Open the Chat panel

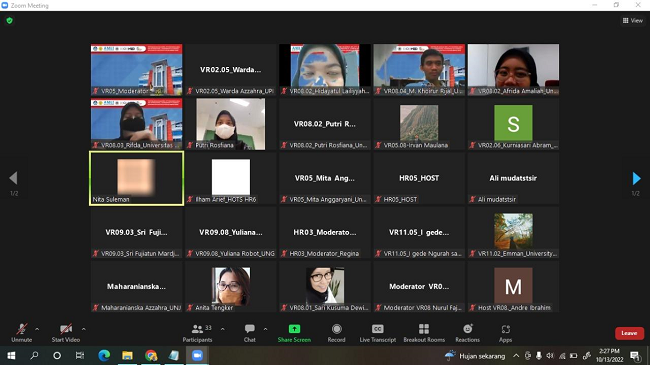tap(250, 333)
